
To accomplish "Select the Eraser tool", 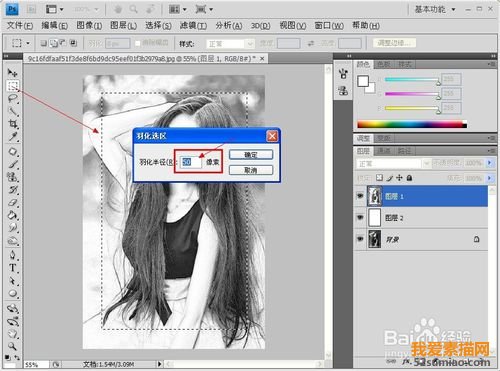I will 13,202.
